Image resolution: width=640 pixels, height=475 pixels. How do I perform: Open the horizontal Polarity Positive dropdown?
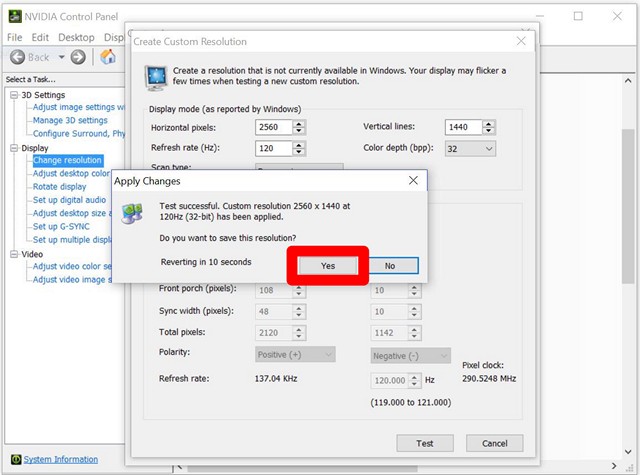pos(296,355)
